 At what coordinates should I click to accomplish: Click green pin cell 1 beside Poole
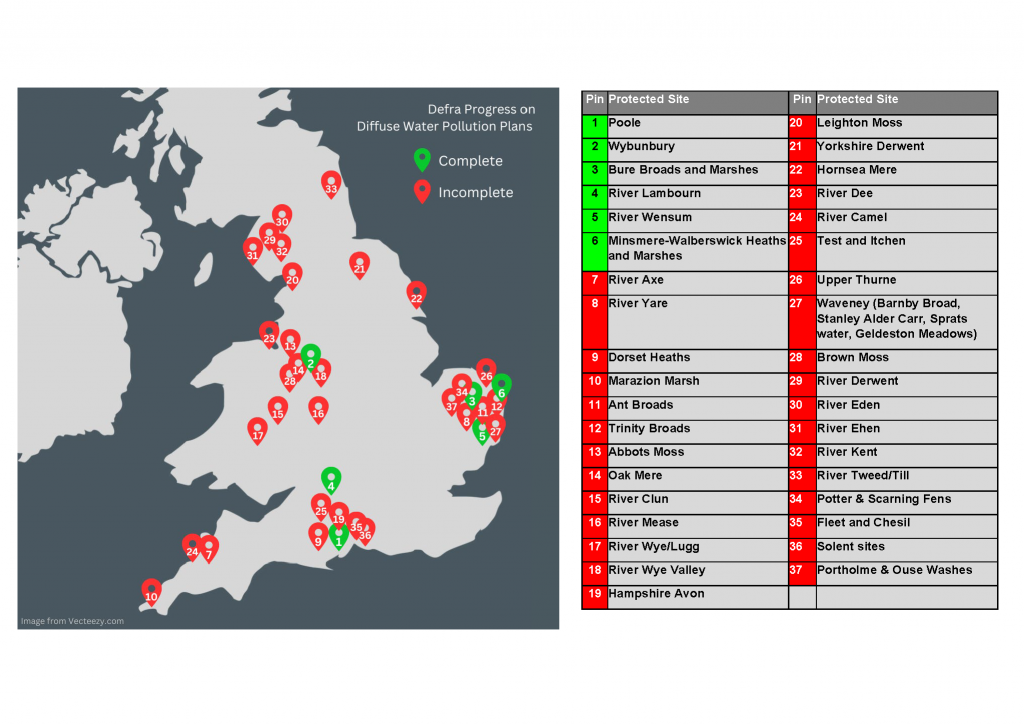tap(594, 123)
